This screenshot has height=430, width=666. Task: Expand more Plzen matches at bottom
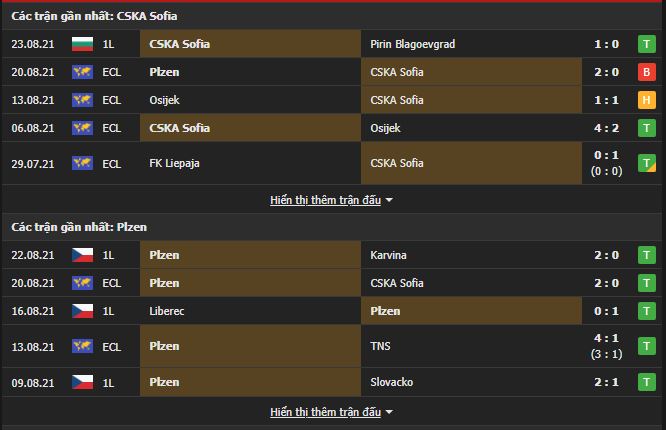331,412
